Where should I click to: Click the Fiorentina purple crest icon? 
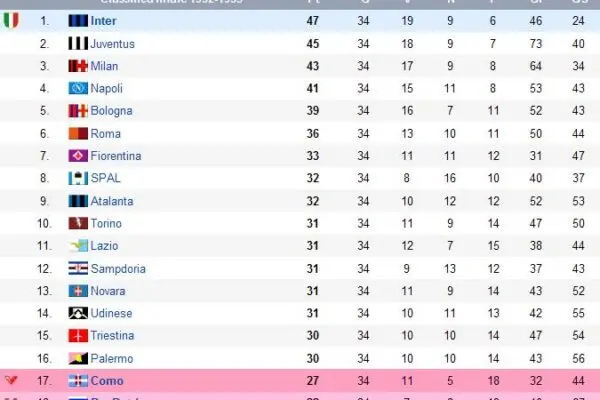[78, 156]
